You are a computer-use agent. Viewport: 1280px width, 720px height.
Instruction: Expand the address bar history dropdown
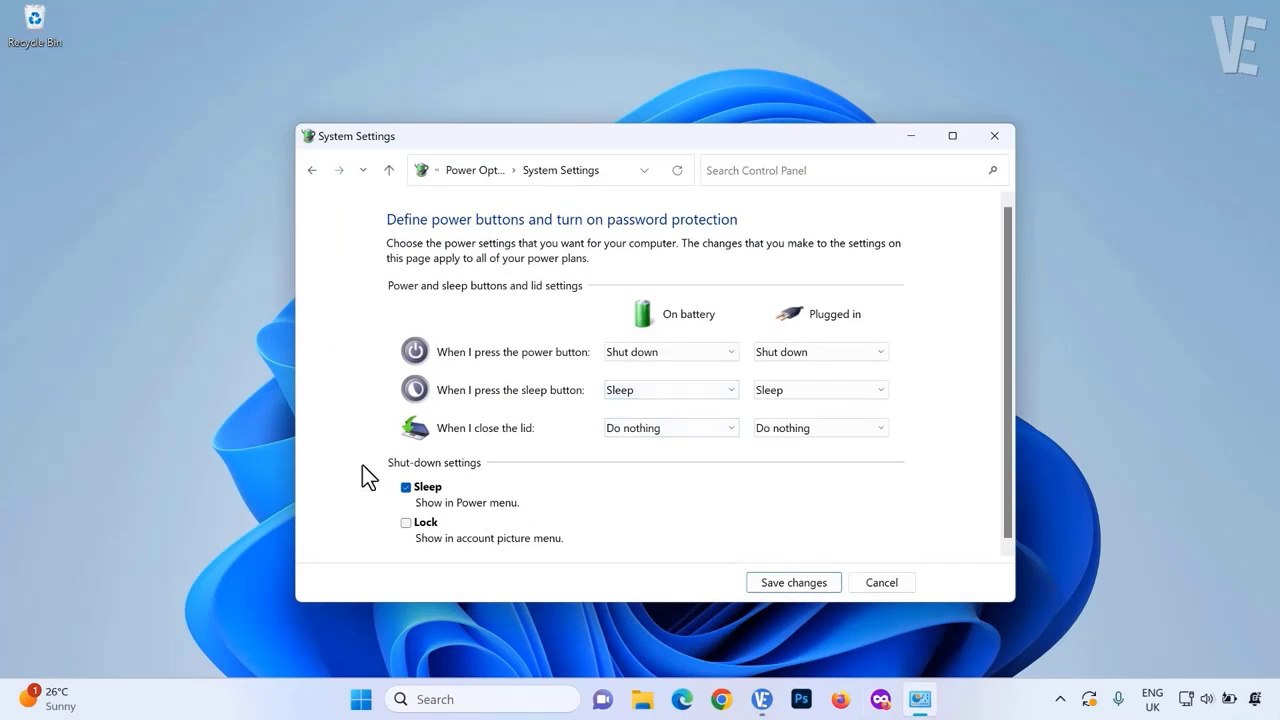[x=644, y=170]
